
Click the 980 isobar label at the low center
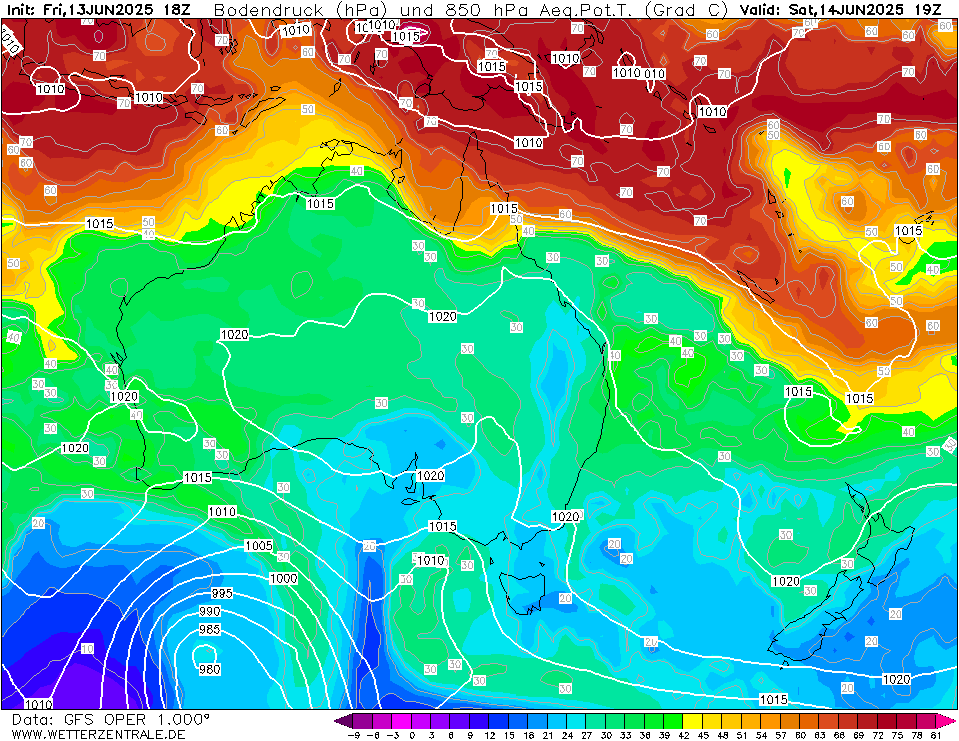point(209,669)
